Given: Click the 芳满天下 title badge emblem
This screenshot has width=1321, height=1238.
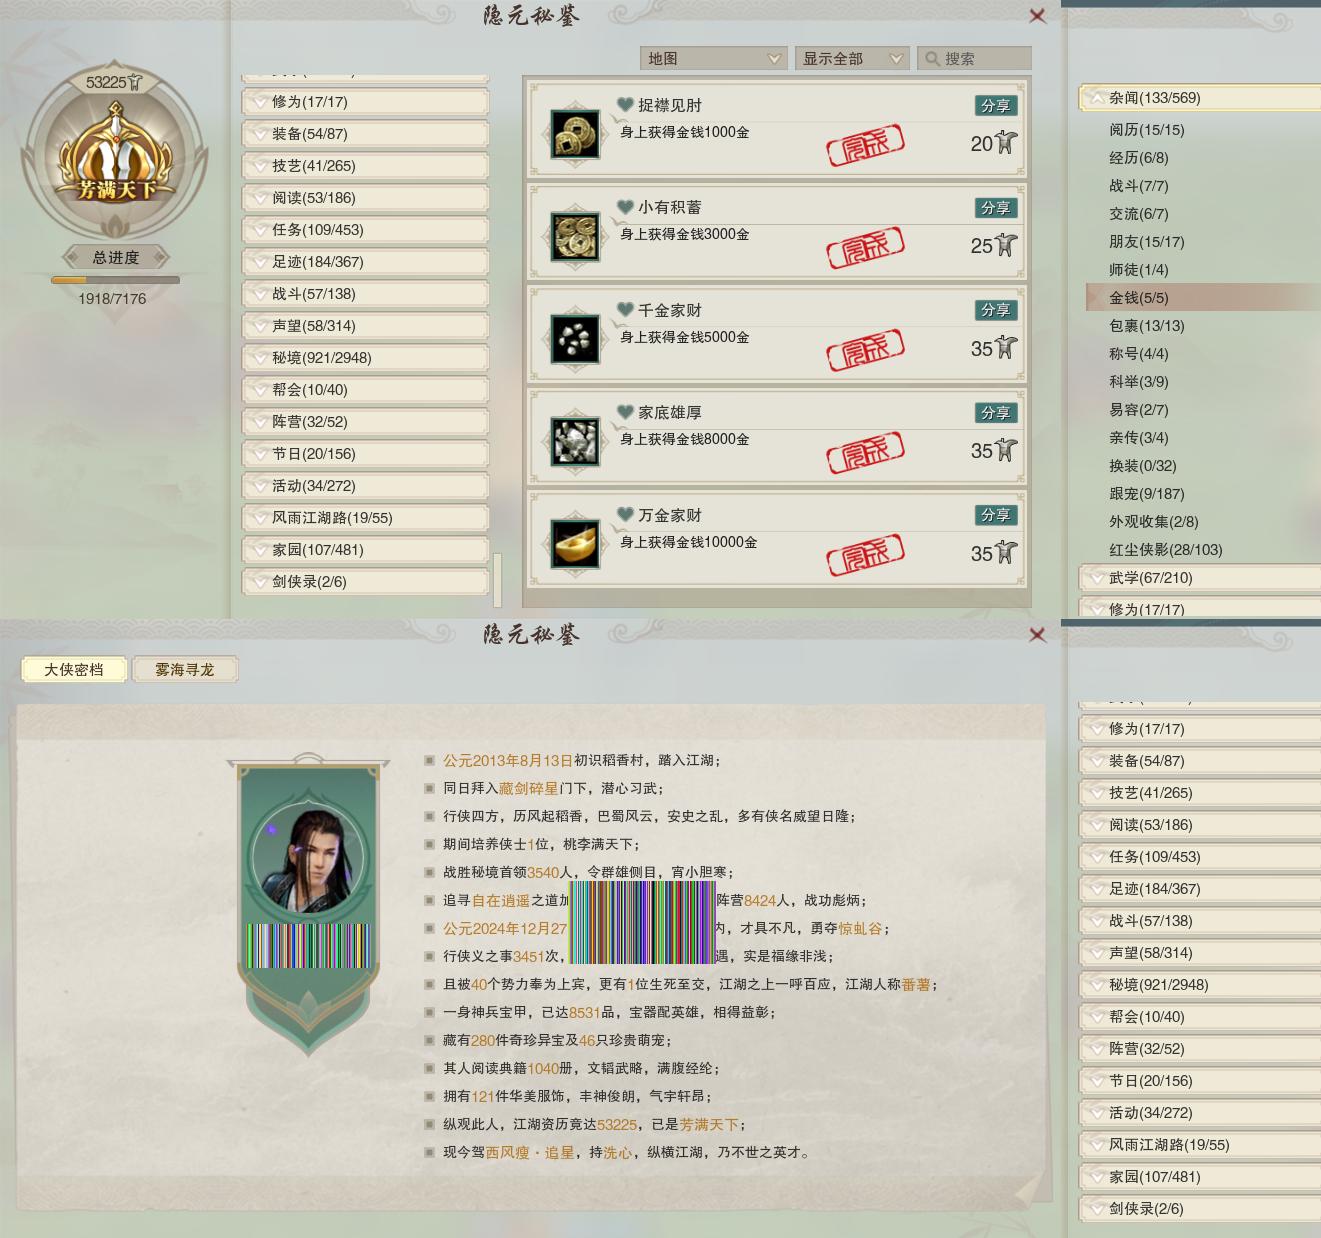Looking at the screenshot, I should [115, 160].
